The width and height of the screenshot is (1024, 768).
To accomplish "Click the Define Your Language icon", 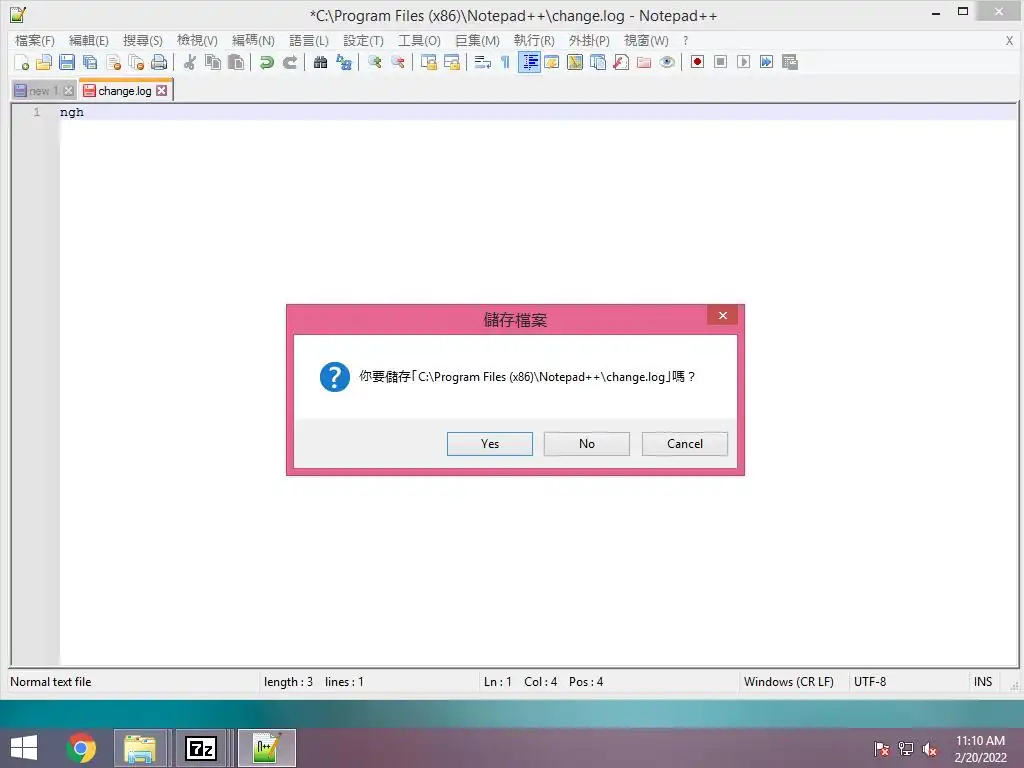I will (x=552, y=62).
